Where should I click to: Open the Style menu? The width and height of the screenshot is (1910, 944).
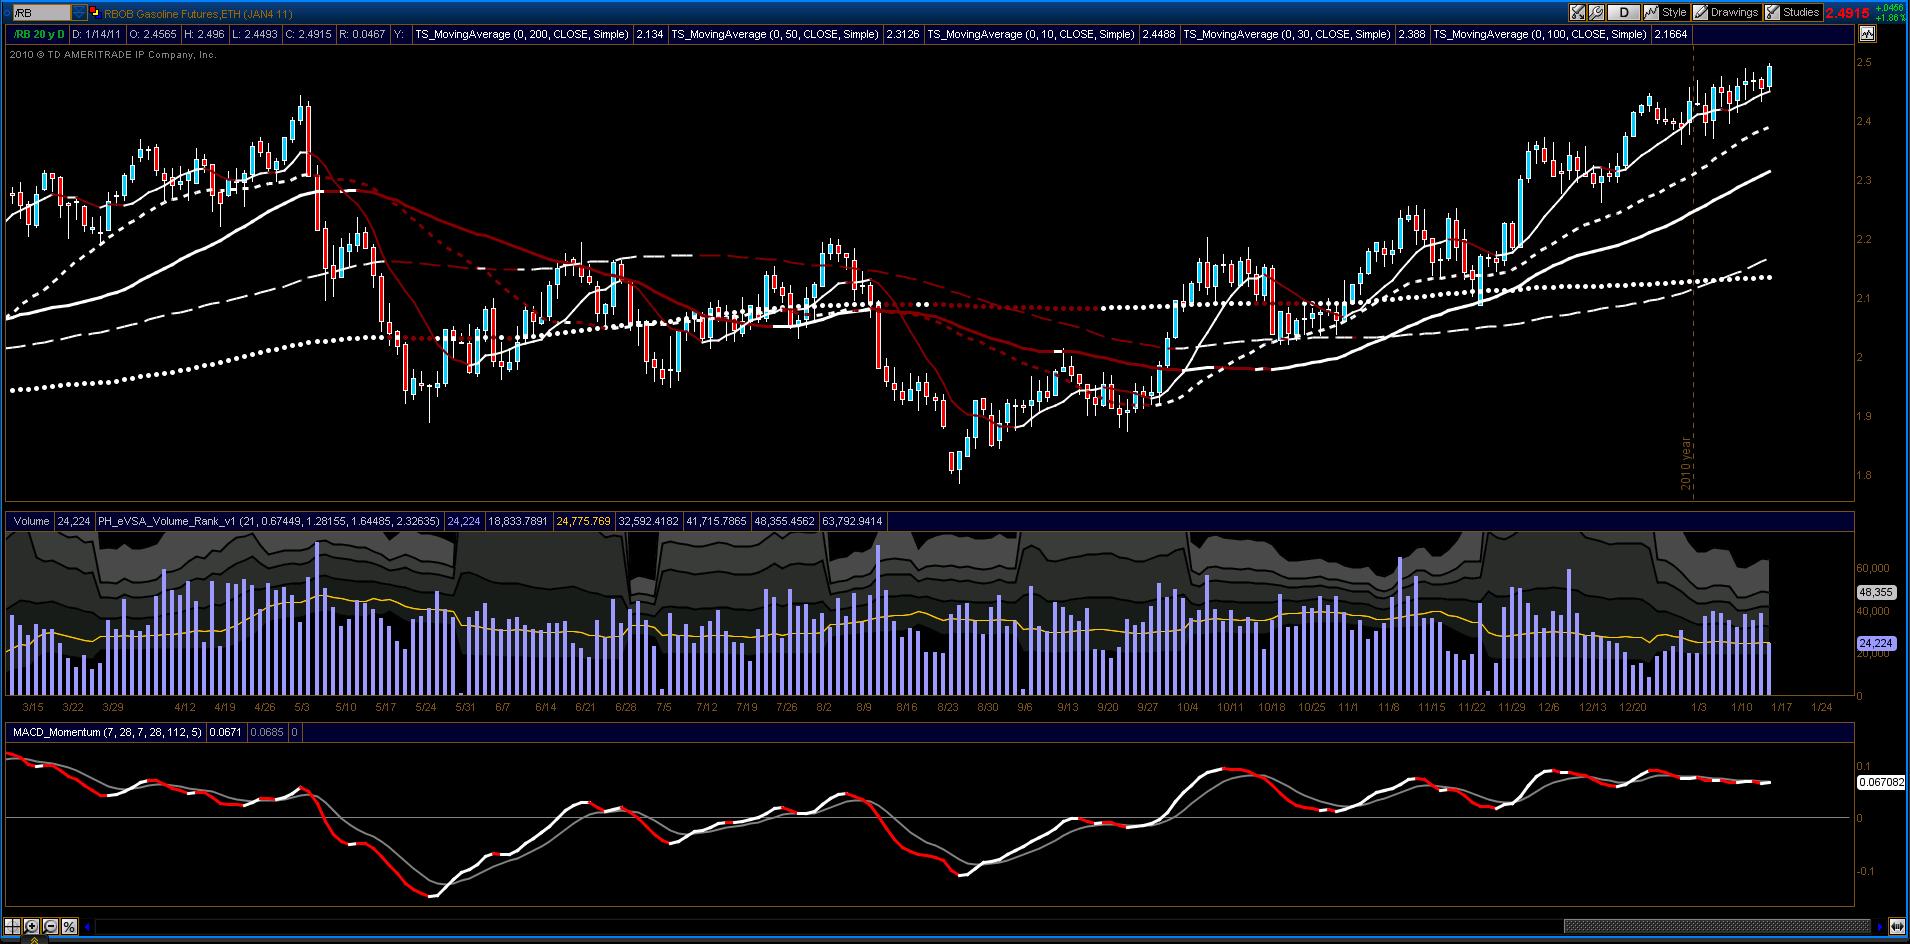coord(1666,13)
